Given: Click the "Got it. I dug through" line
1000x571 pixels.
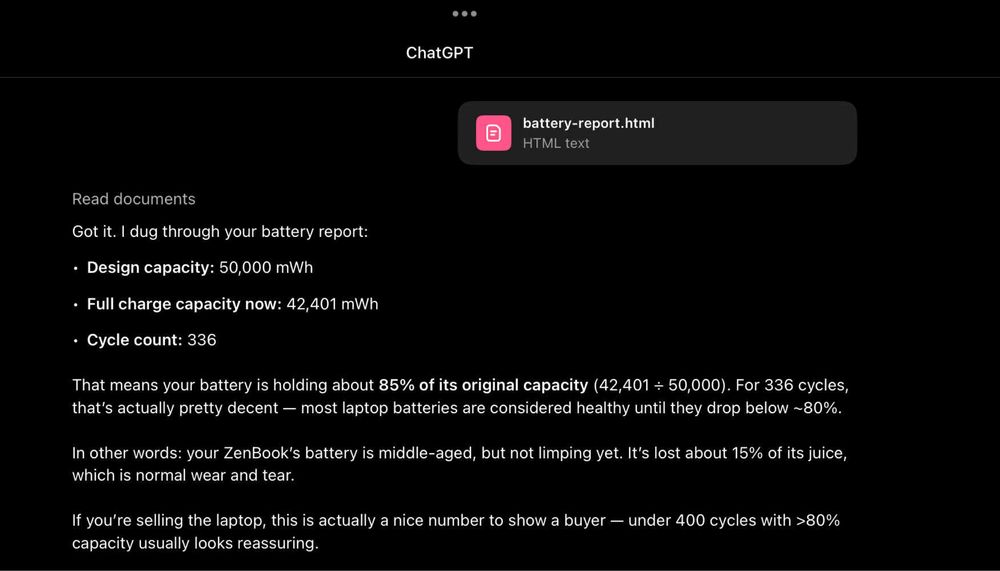Looking at the screenshot, I should click(220, 232).
